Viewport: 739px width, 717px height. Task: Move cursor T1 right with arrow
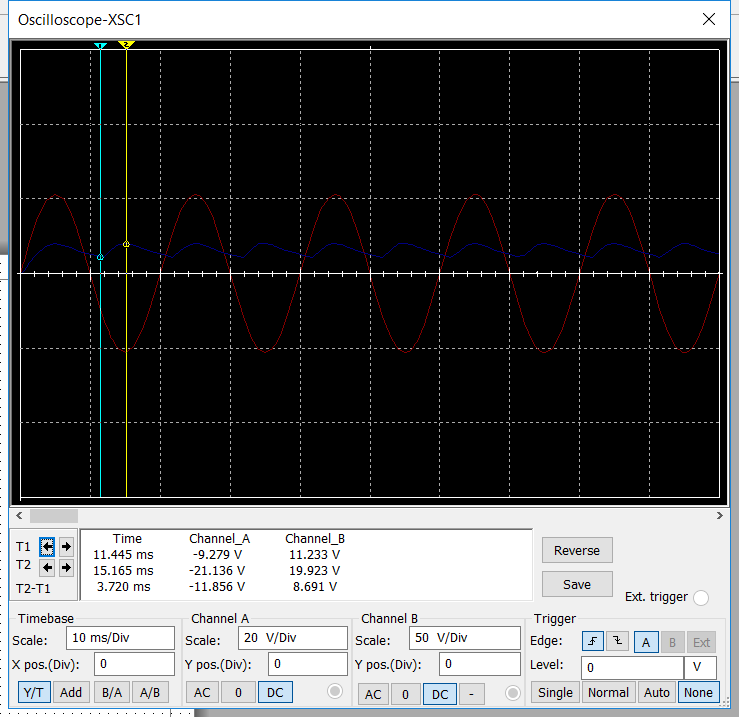click(66, 546)
